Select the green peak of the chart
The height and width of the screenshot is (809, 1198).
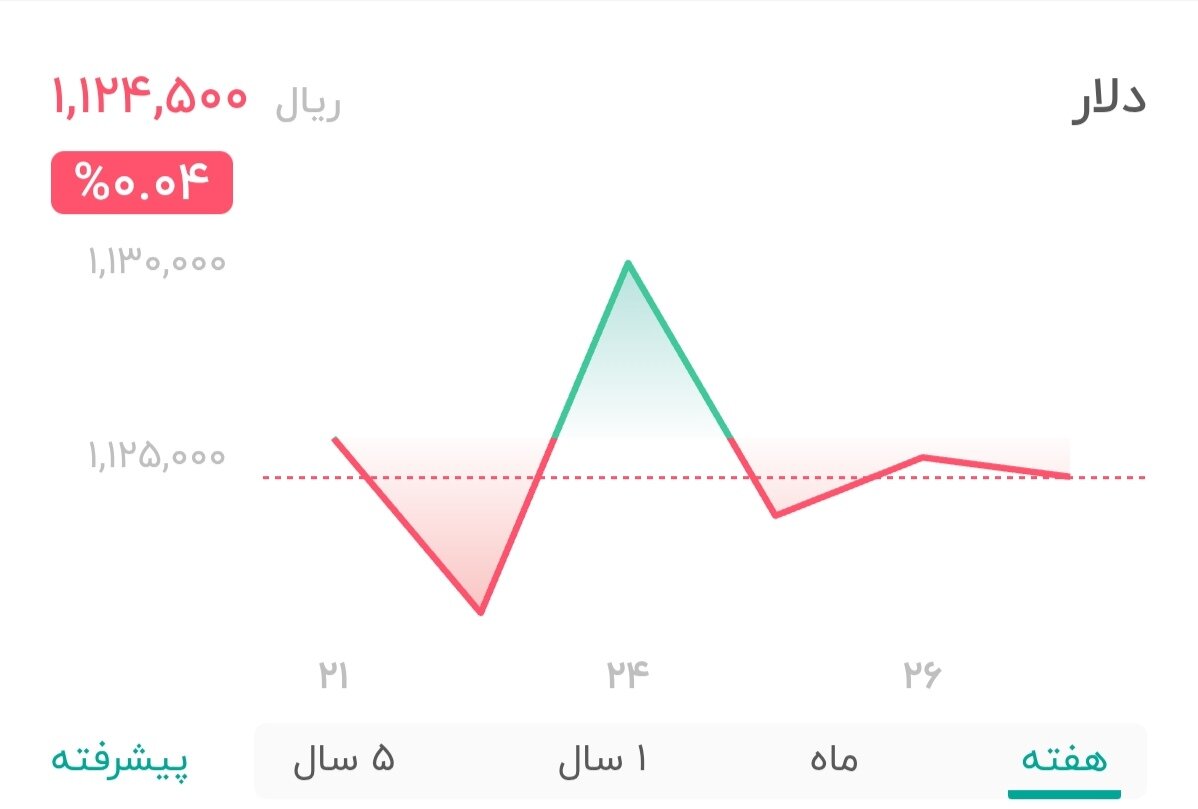[x=628, y=262]
